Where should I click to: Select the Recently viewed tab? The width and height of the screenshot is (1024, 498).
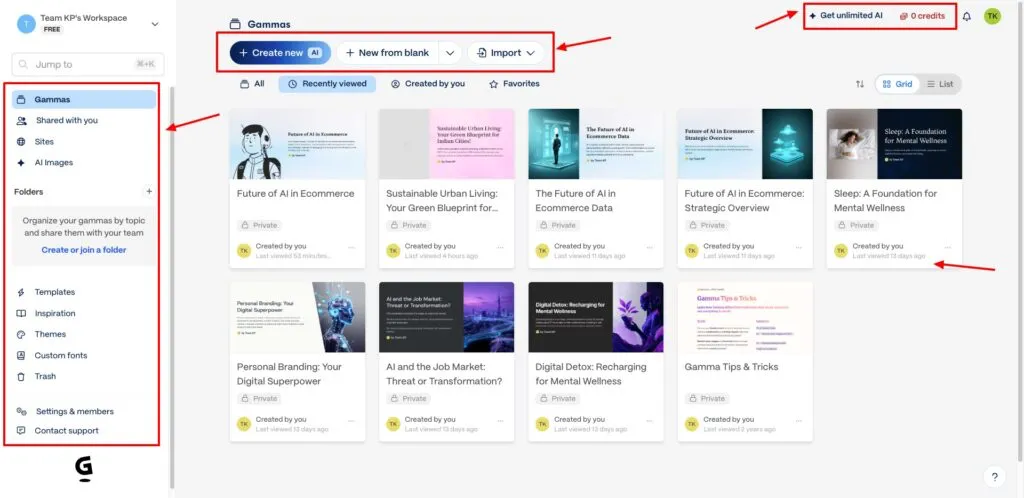click(x=327, y=84)
